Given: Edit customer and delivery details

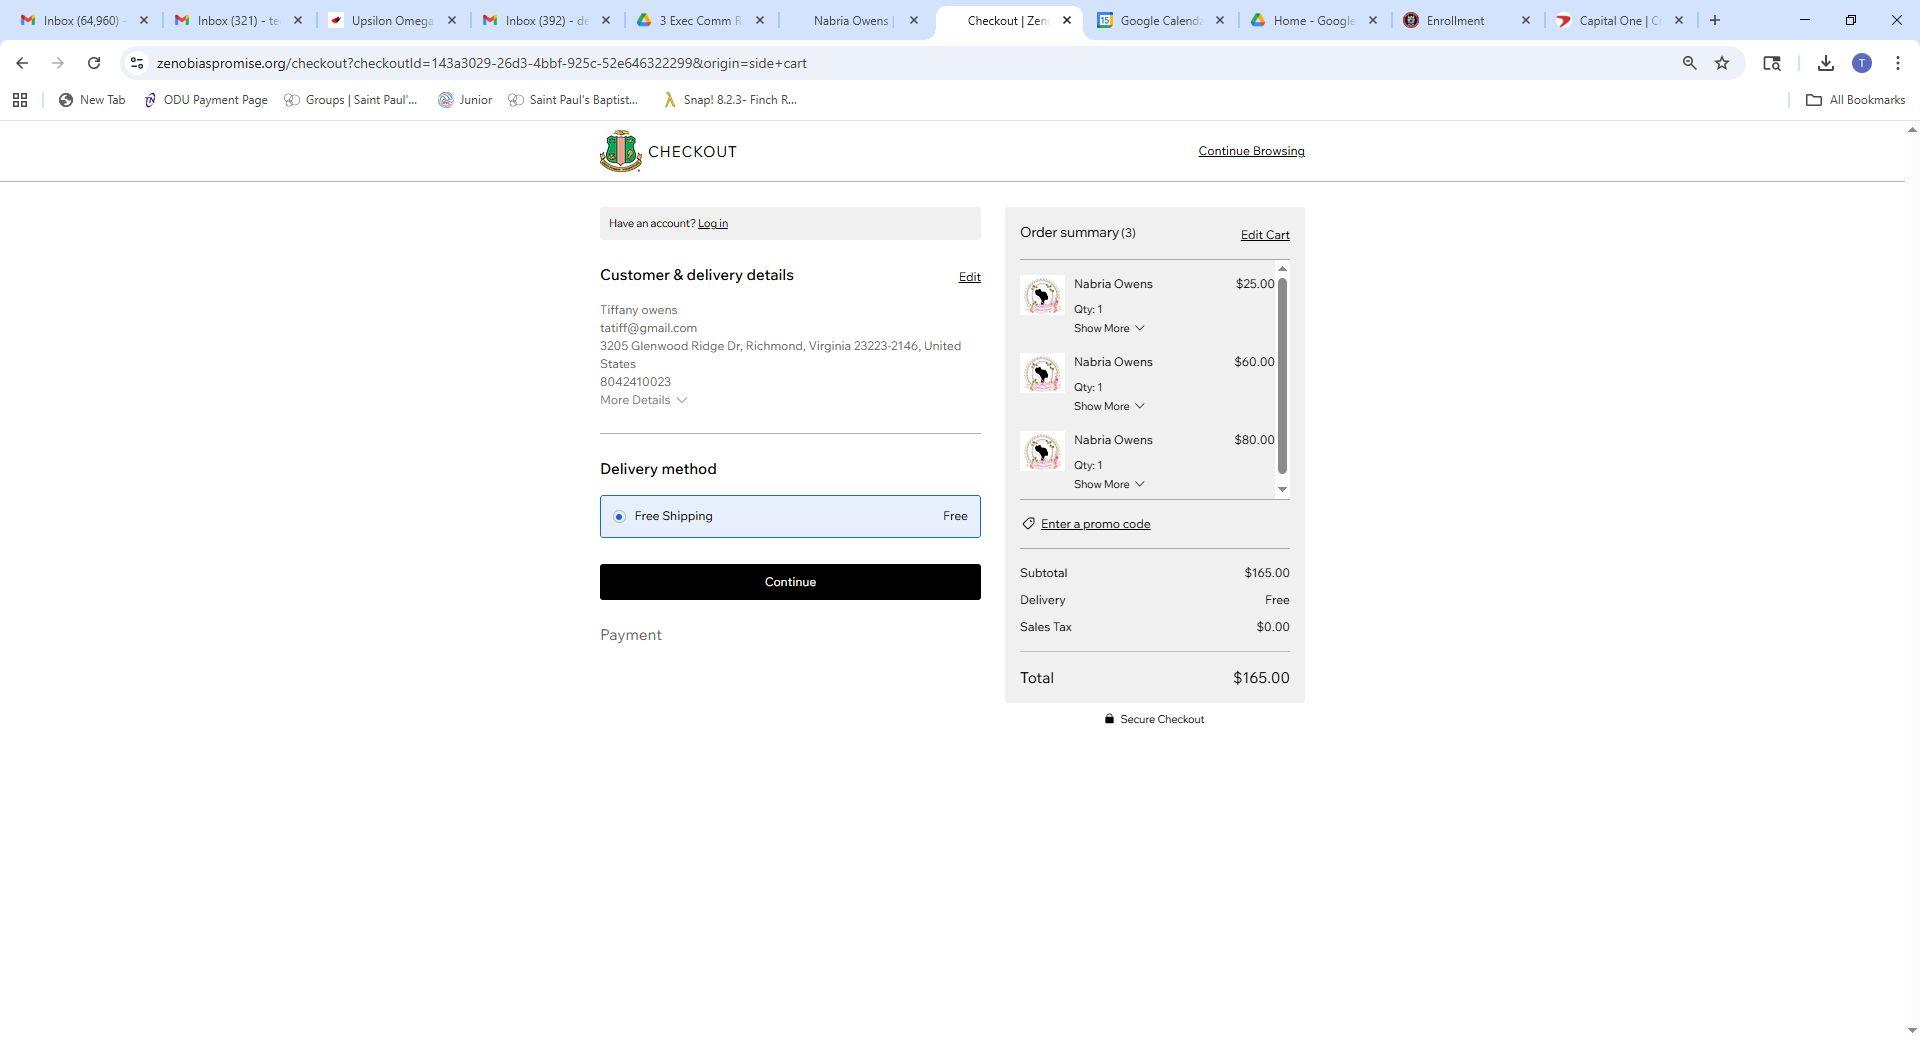Looking at the screenshot, I should click(969, 277).
